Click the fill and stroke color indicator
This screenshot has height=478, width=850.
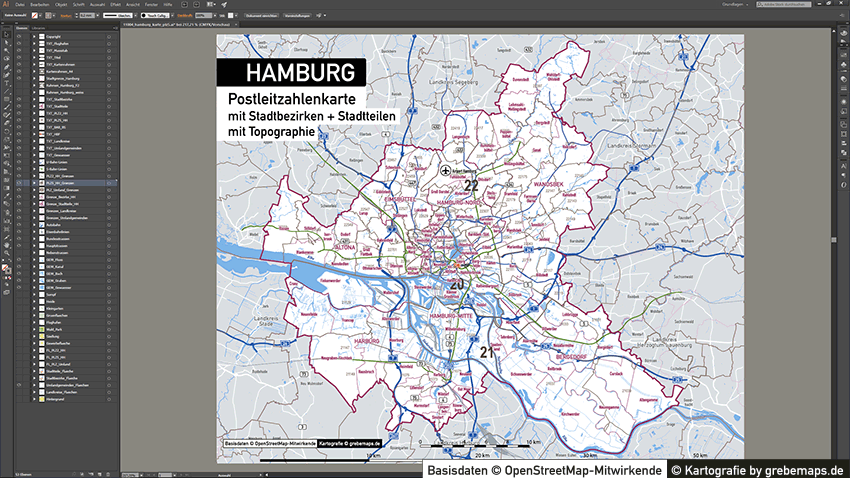click(x=5, y=270)
